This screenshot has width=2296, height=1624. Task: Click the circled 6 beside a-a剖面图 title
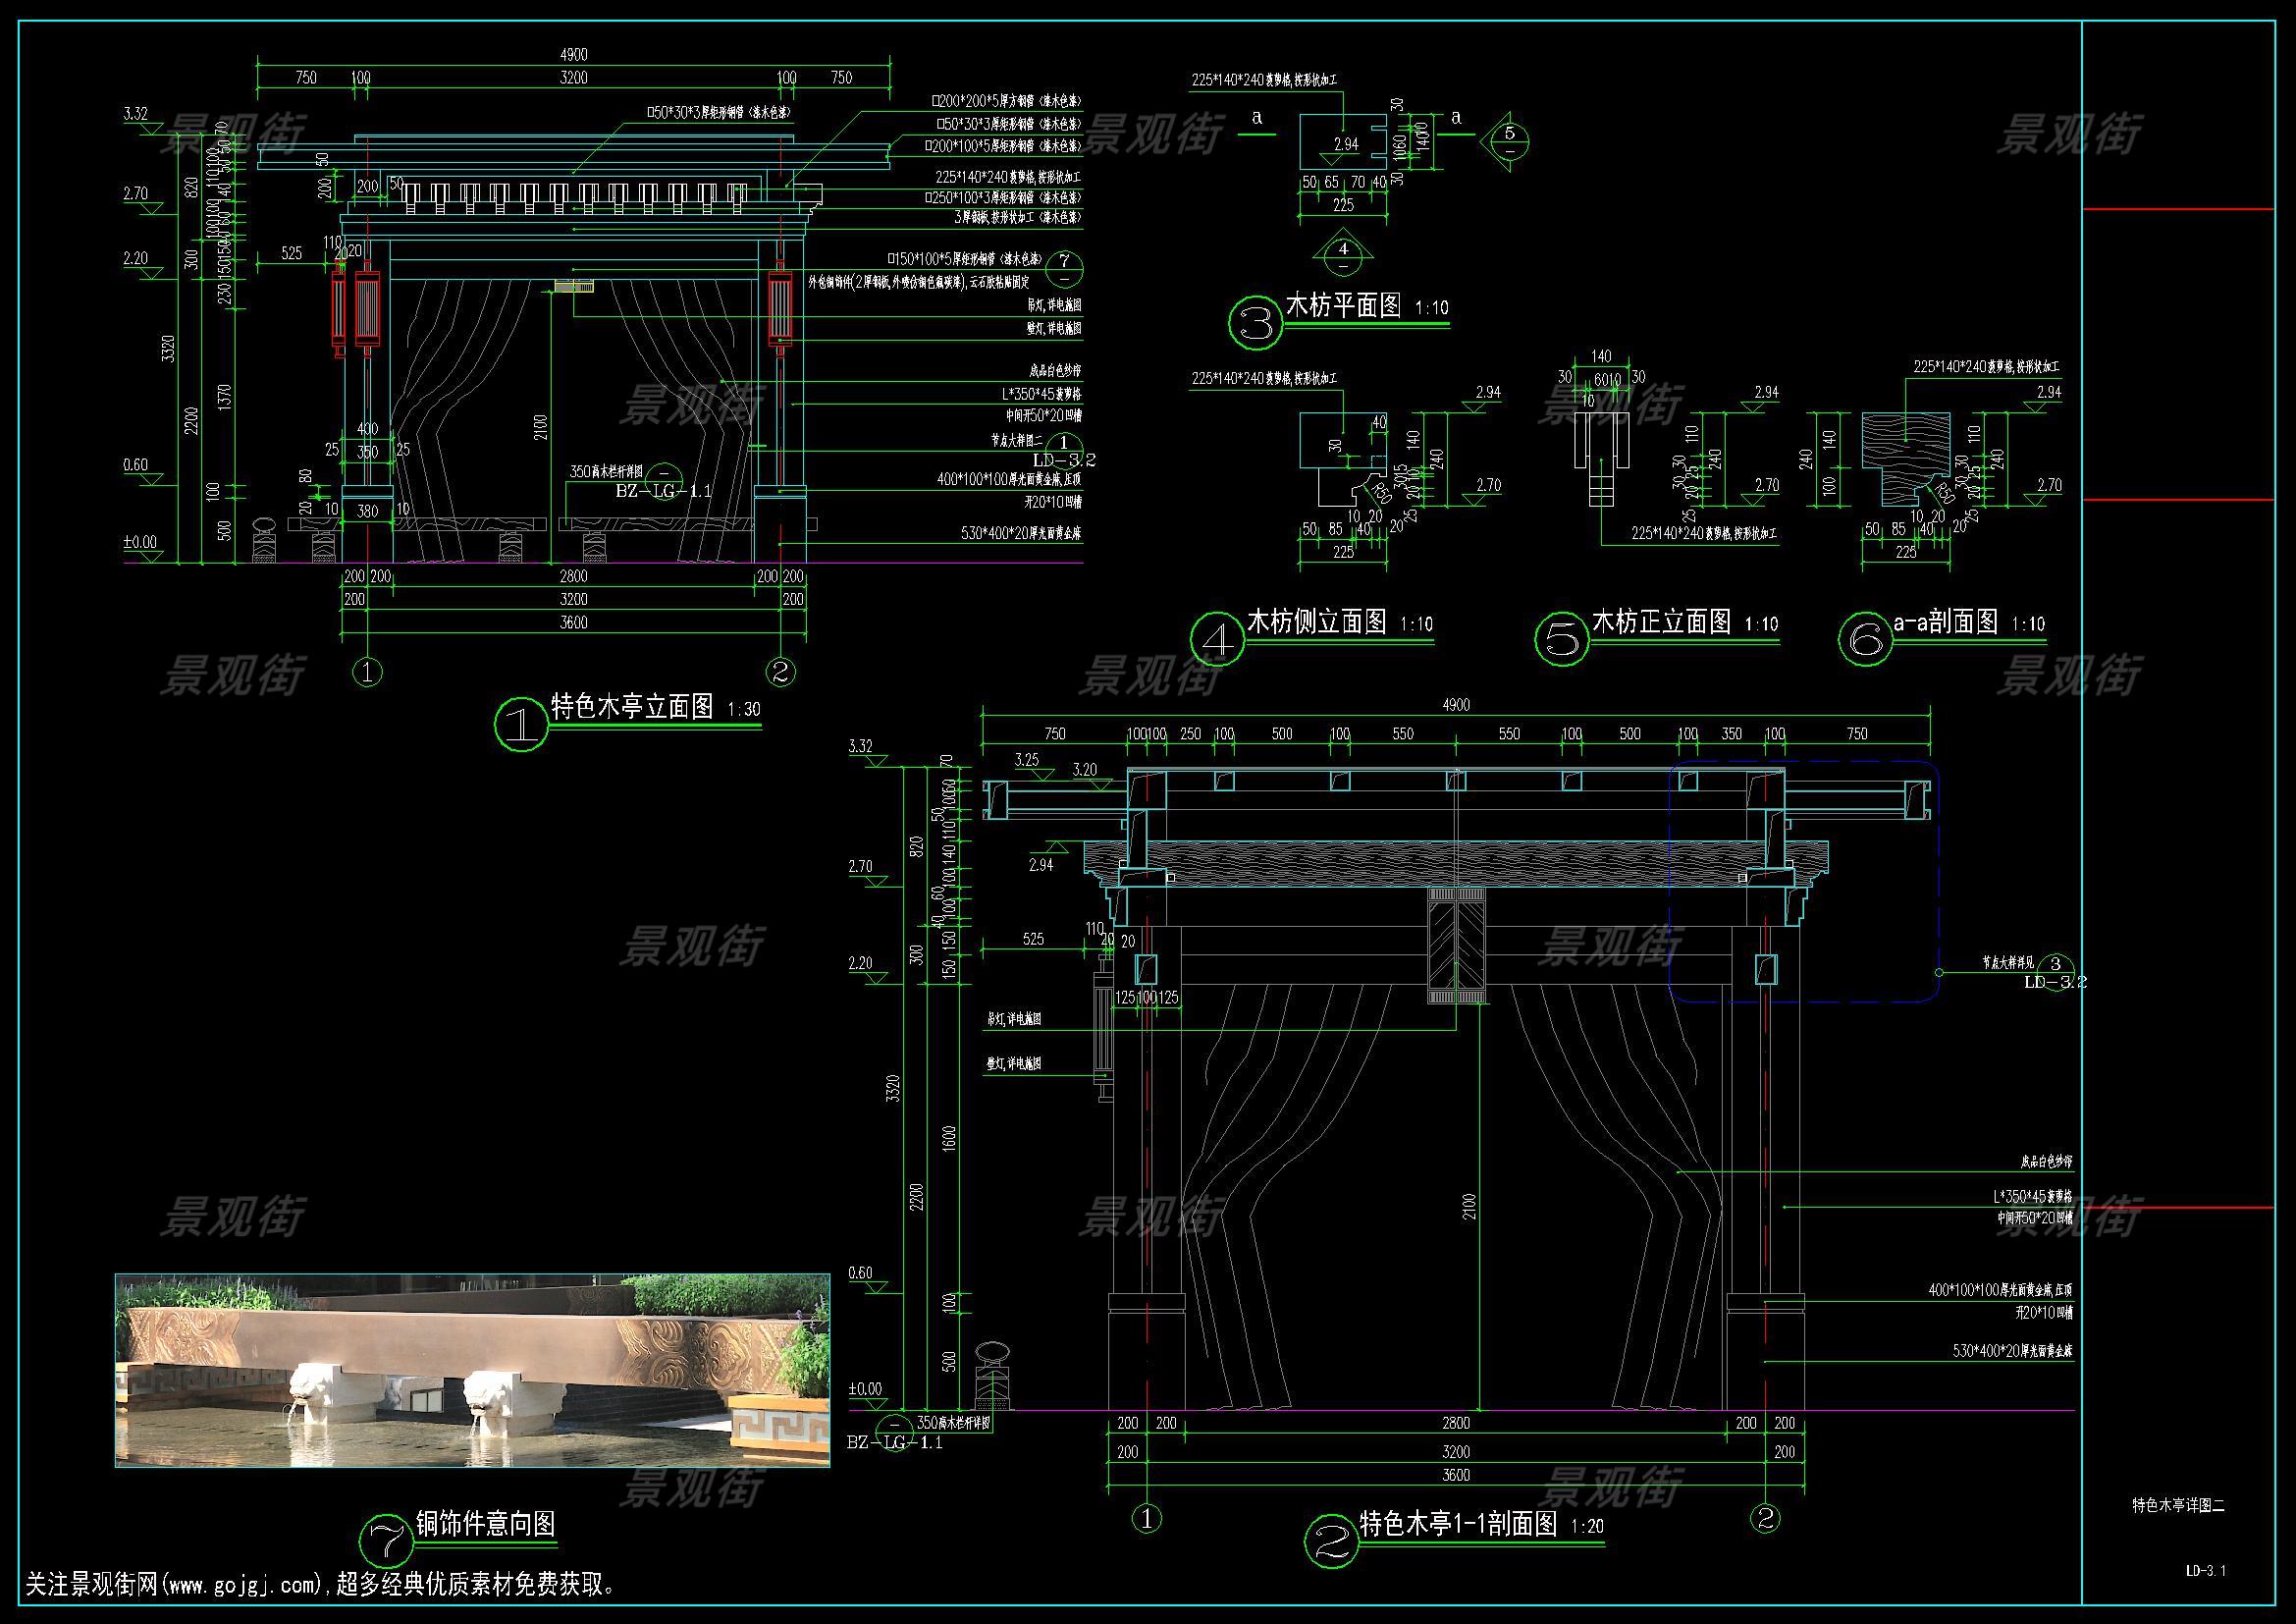(x=1865, y=639)
